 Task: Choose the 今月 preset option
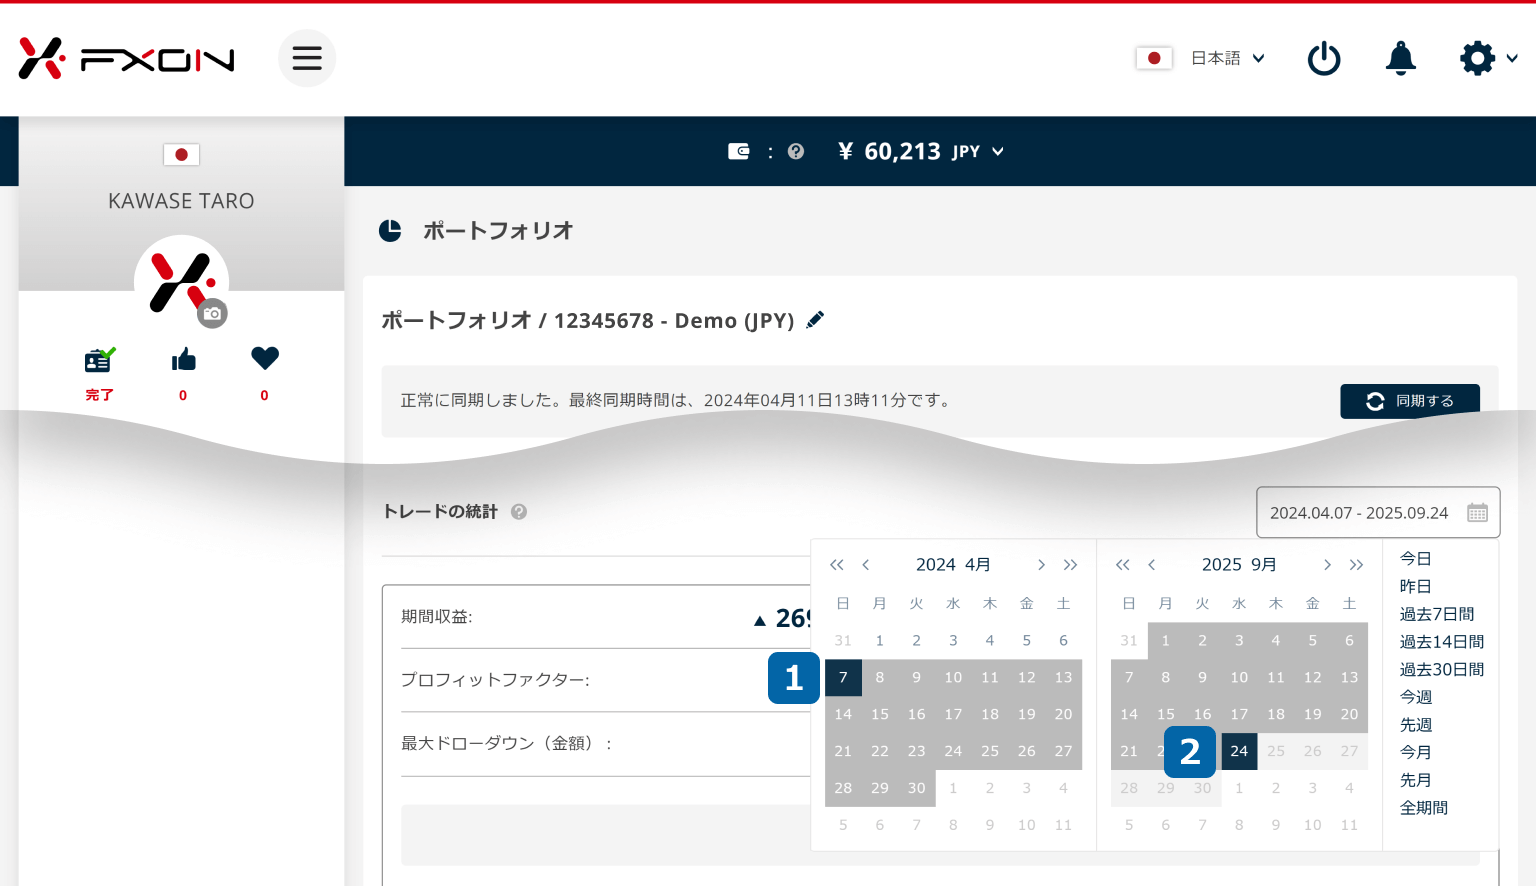pos(1415,752)
